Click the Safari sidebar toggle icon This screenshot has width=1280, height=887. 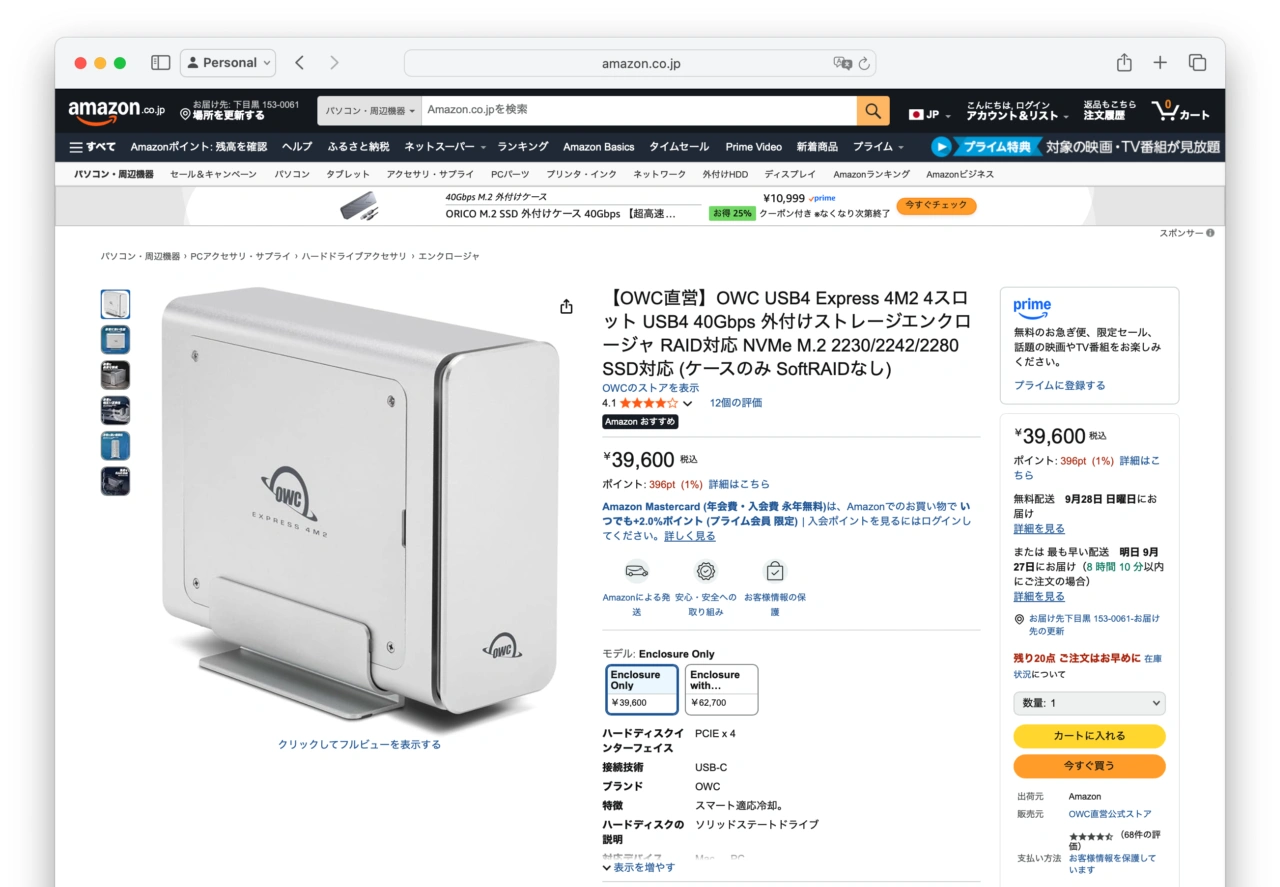pos(160,63)
